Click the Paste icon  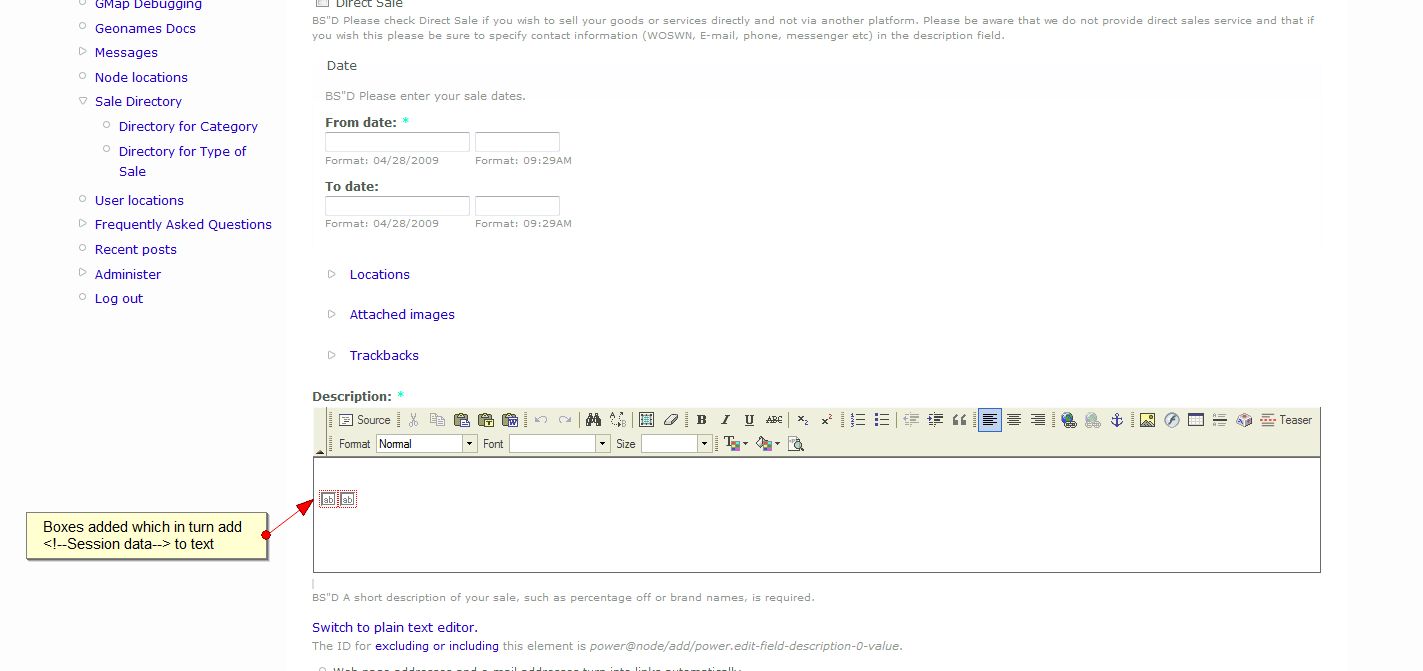(x=461, y=420)
